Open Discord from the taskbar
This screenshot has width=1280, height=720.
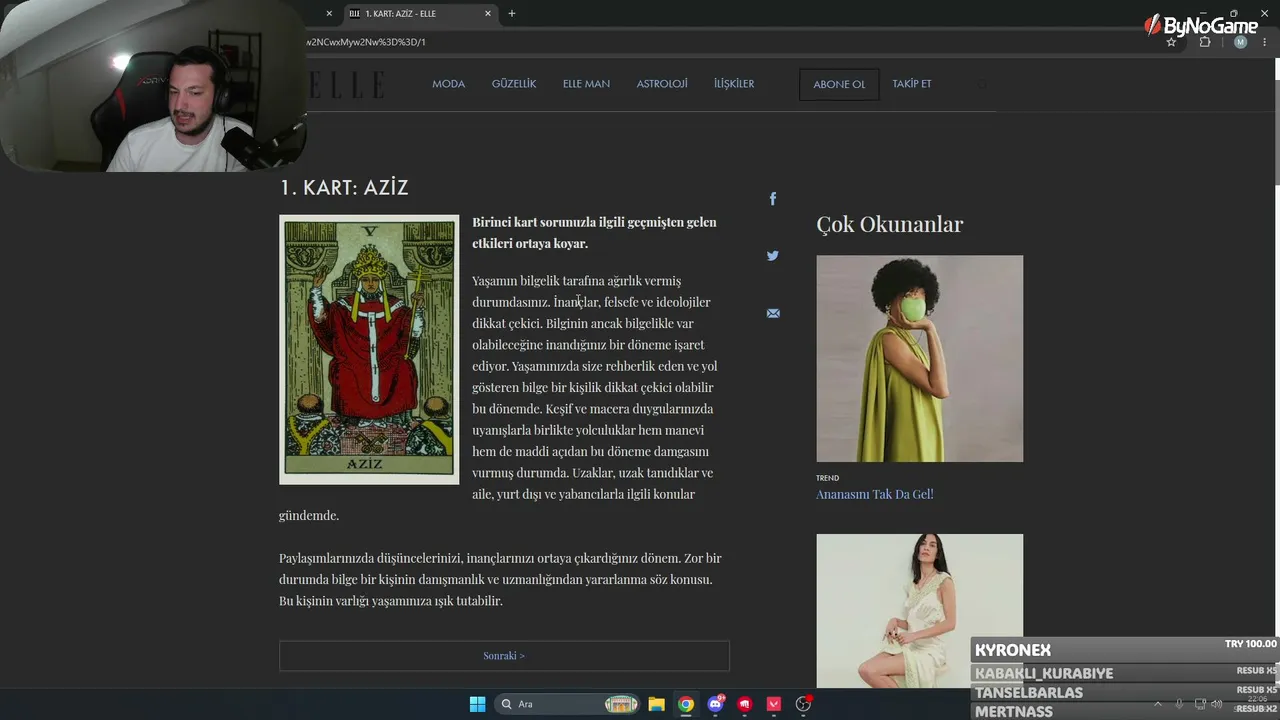(716, 704)
